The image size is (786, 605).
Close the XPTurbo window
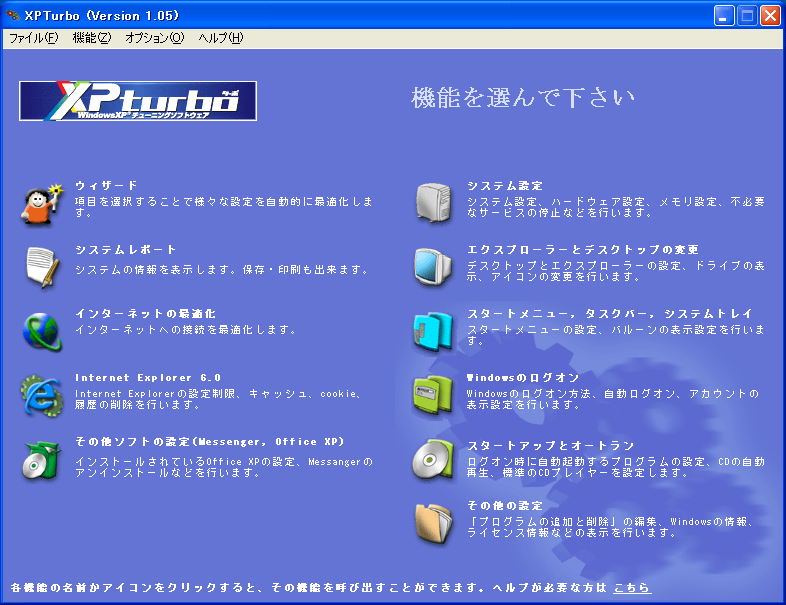[x=770, y=16]
